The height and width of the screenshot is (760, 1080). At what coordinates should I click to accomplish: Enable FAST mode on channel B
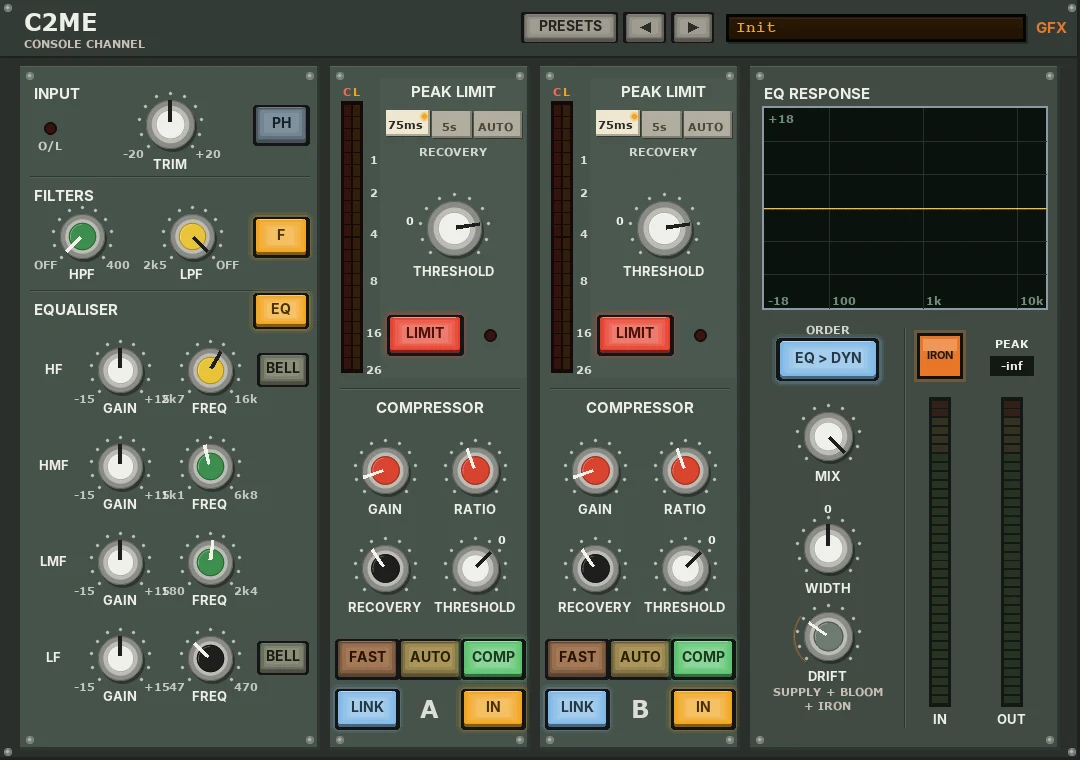(x=577, y=658)
